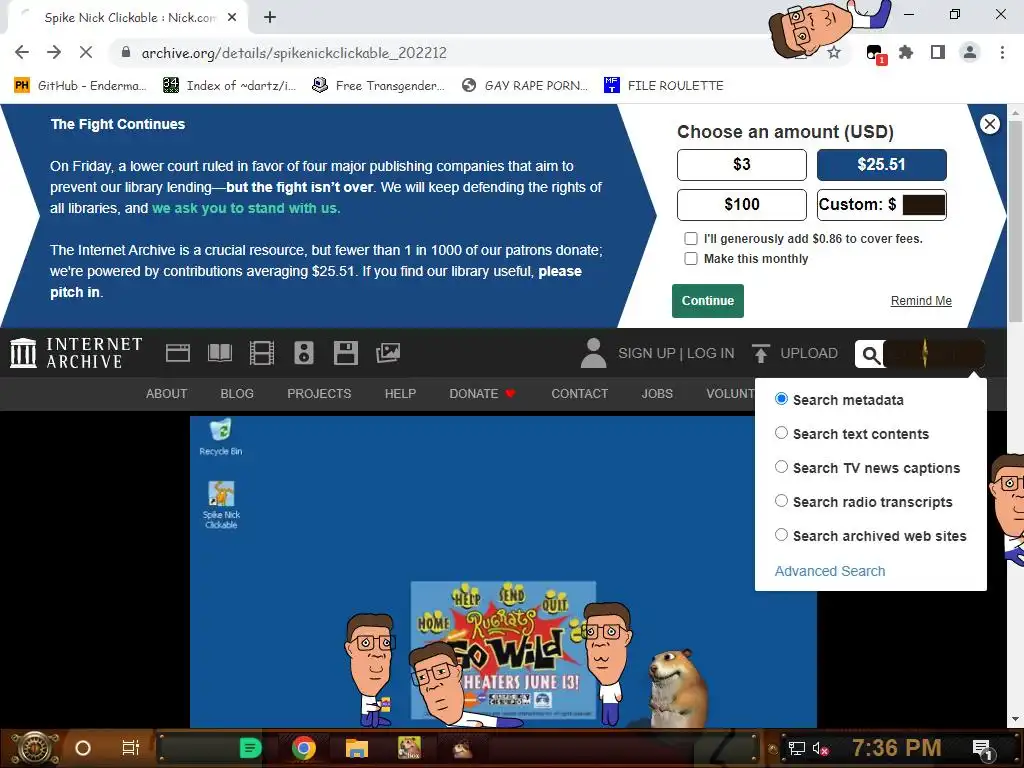The width and height of the screenshot is (1024, 768).
Task: Click the extension icon with red badge
Action: [875, 54]
